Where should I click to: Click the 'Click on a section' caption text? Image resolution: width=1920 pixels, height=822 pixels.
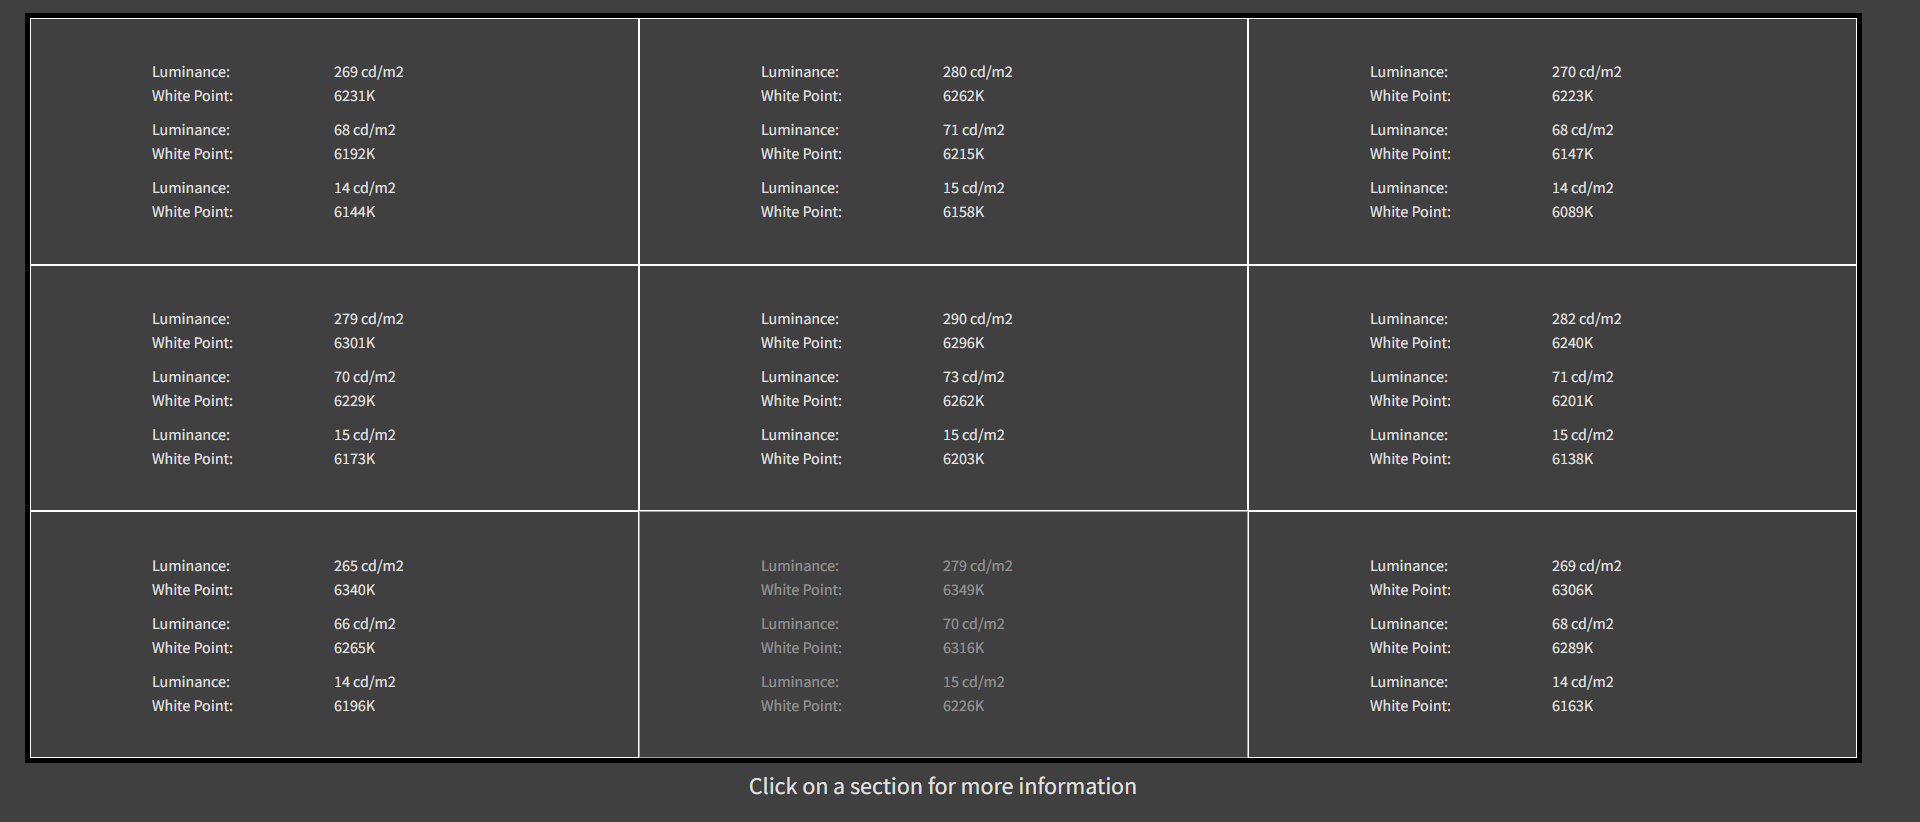[943, 786]
